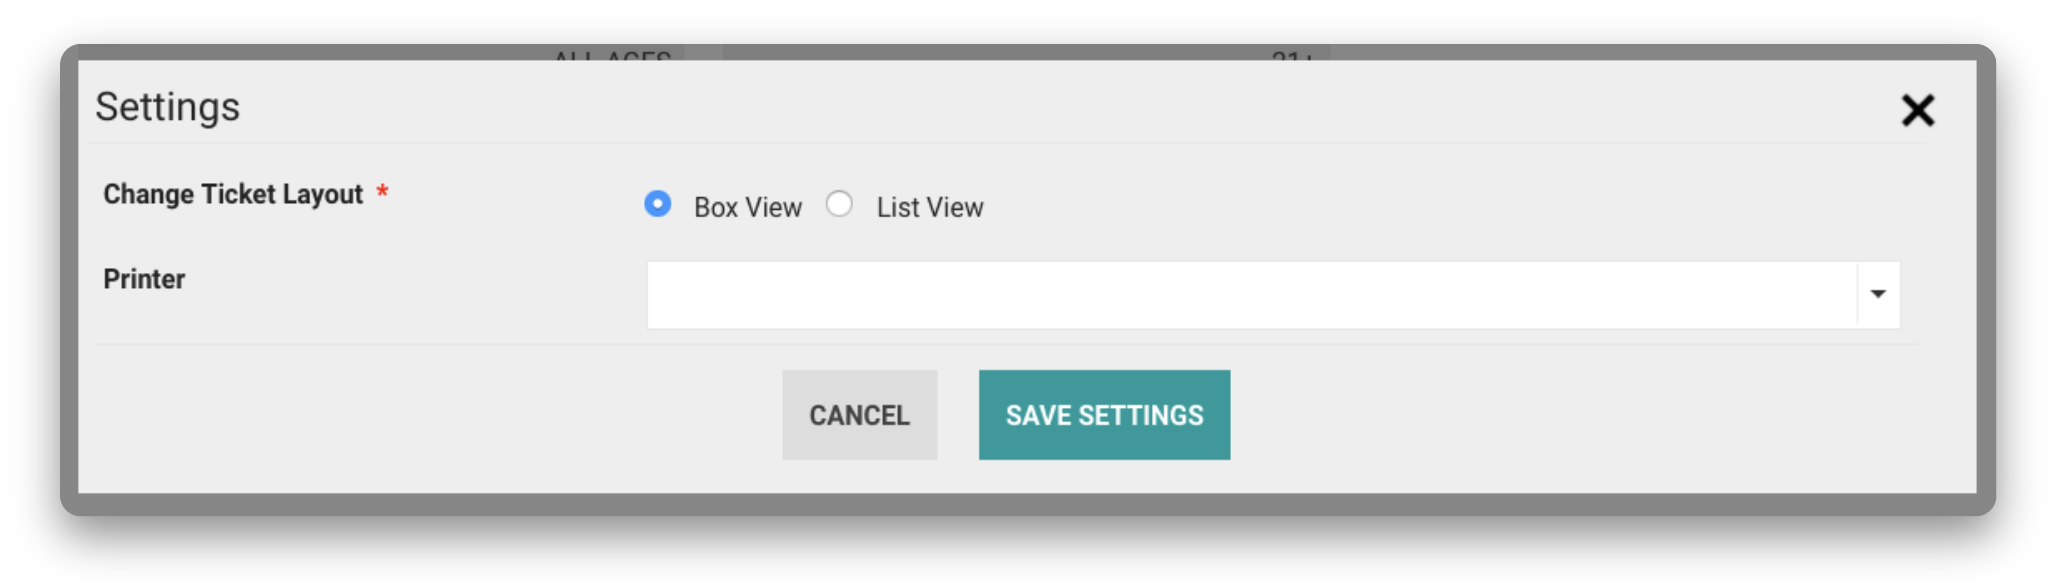Click the dark overlay border outside the dialog

pyautogui.click(x=1030, y=504)
